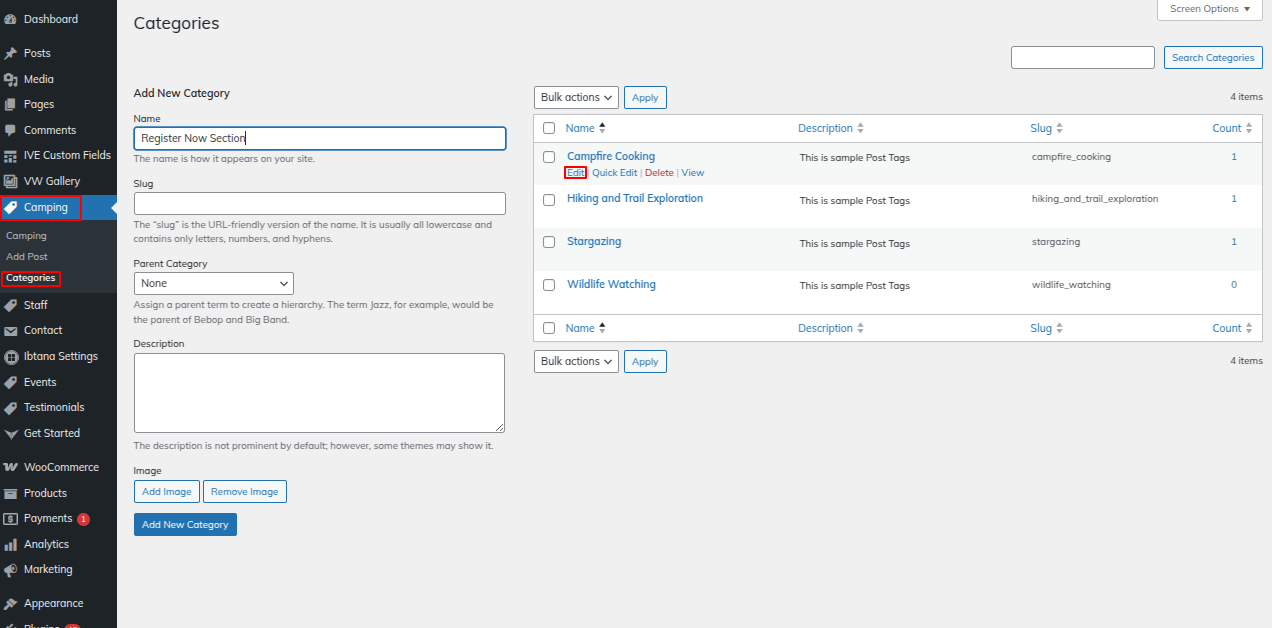
Task: Select the Comments speech bubble icon
Action: (x=11, y=131)
